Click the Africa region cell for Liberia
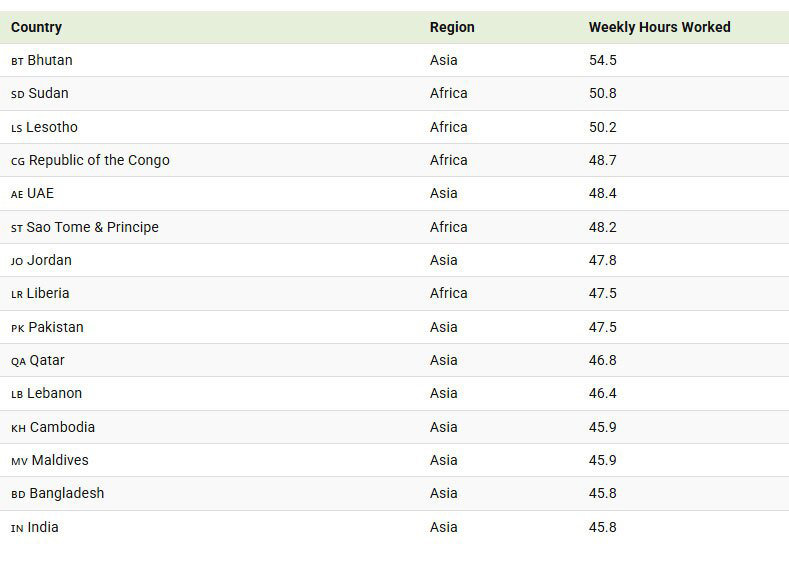The width and height of the screenshot is (789, 568). 448,293
